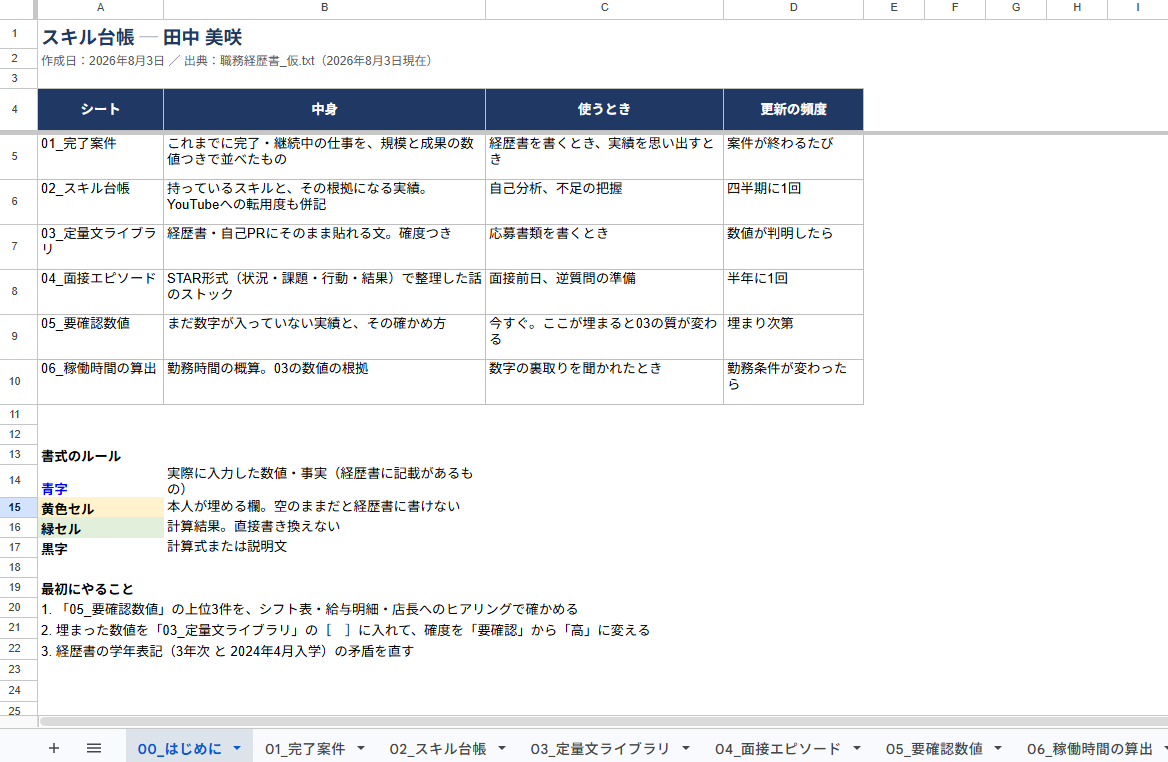Select step 2 cell about 03_定量文ライブラリ
Image resolution: width=1168 pixels, height=762 pixels.
coord(345,630)
